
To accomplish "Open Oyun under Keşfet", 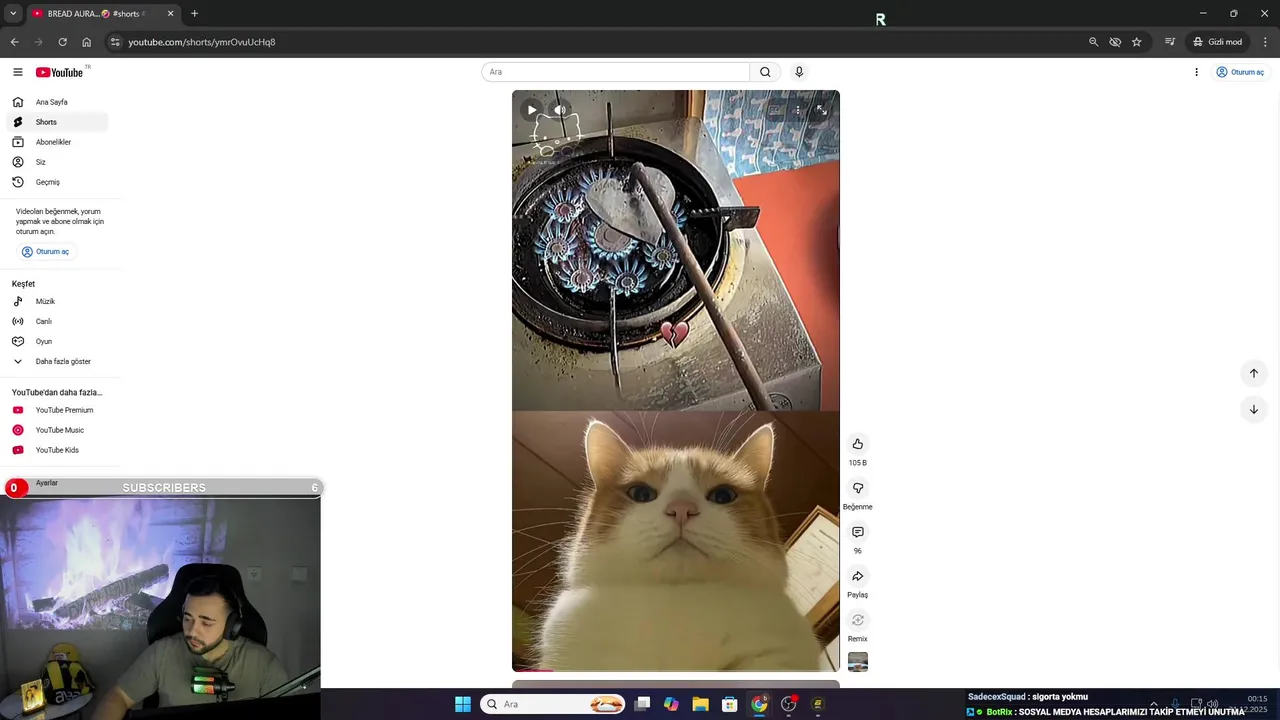I will tap(58, 341).
